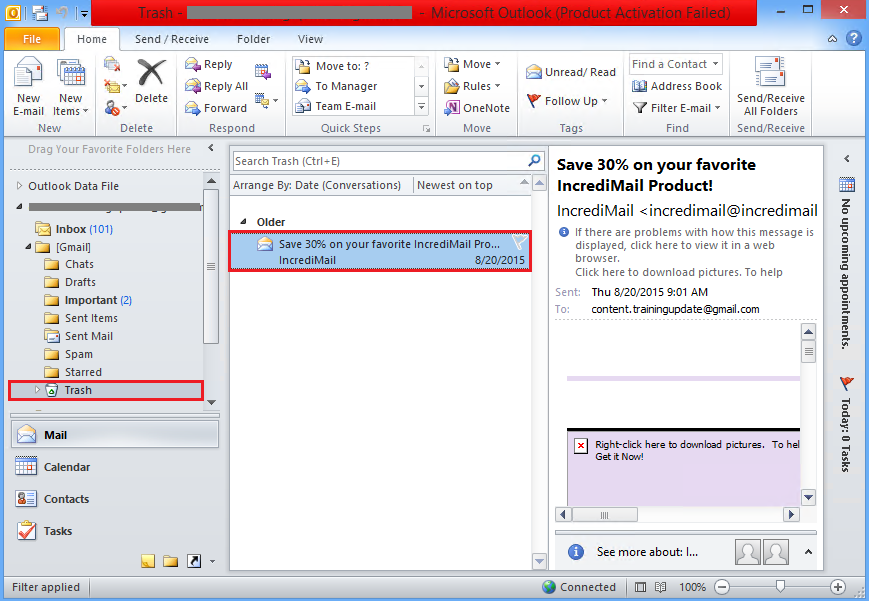The height and width of the screenshot is (601, 869).
Task: Click the Ignore conversation icon
Action: 112,64
